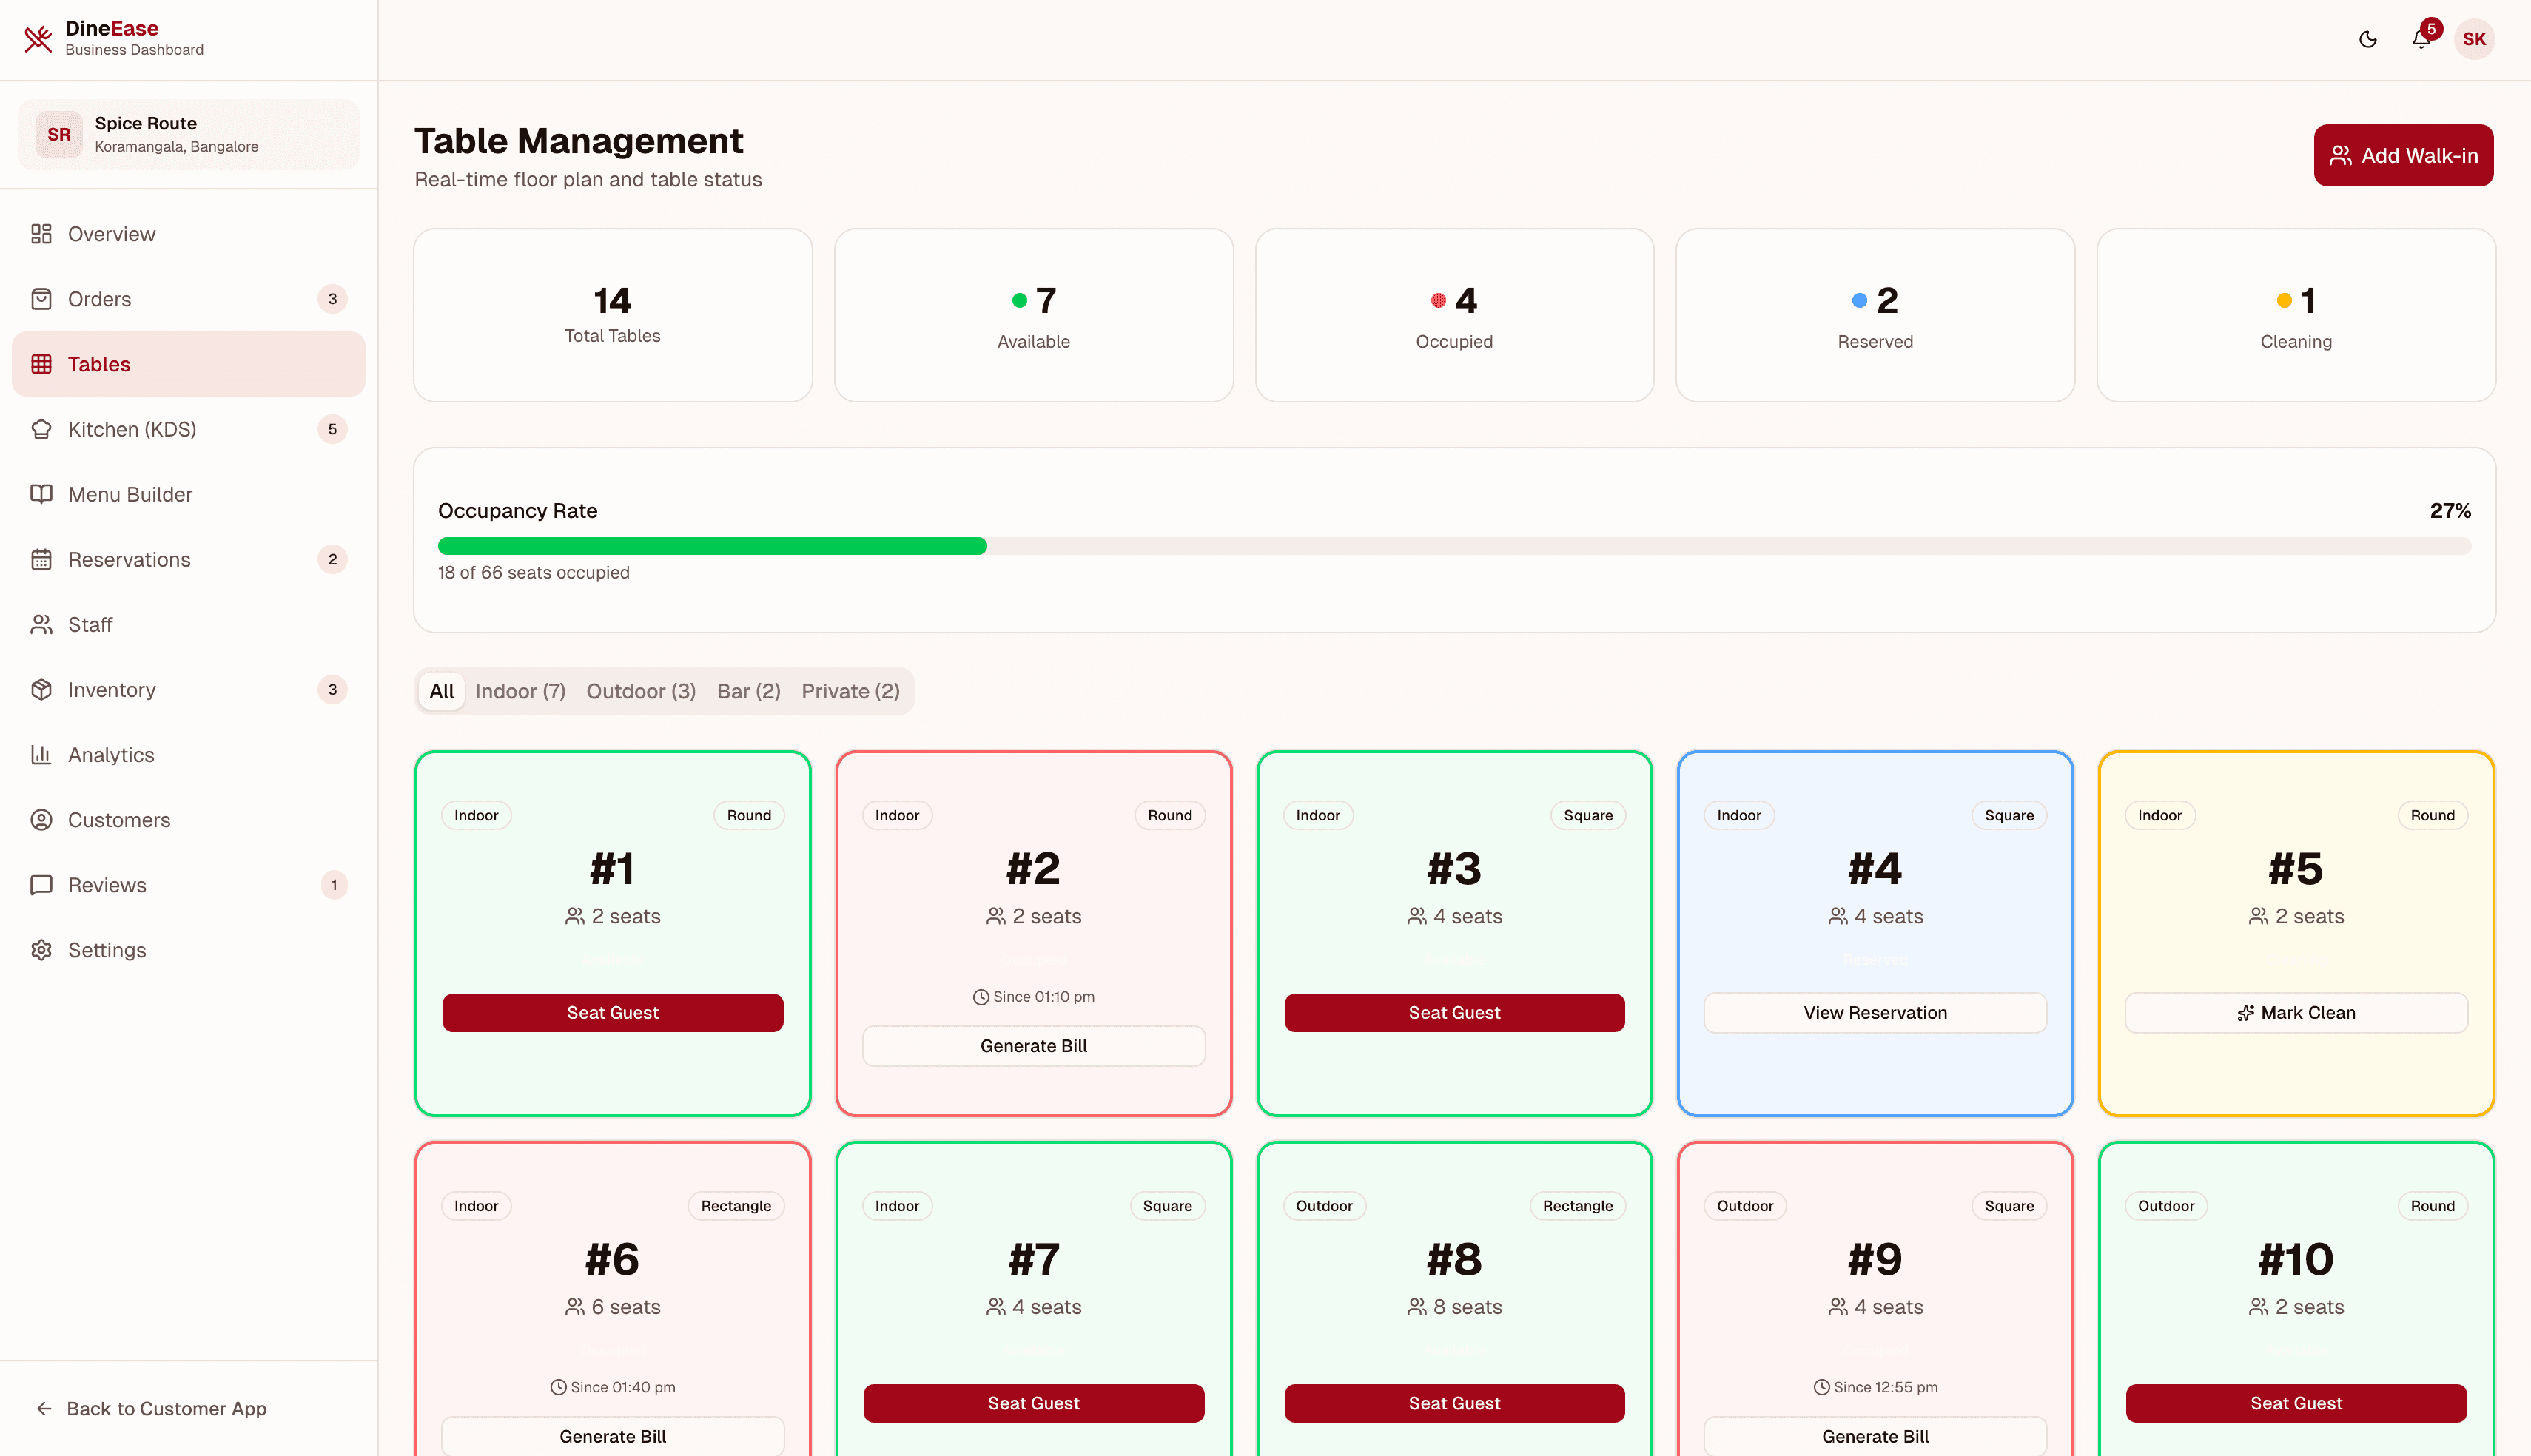The height and width of the screenshot is (1456, 2531).
Task: Mark table #5 as clean
Action: (x=2296, y=1012)
